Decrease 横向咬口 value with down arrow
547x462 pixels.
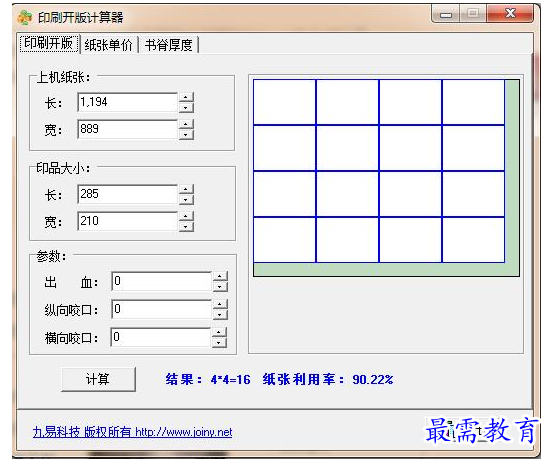pos(219,342)
